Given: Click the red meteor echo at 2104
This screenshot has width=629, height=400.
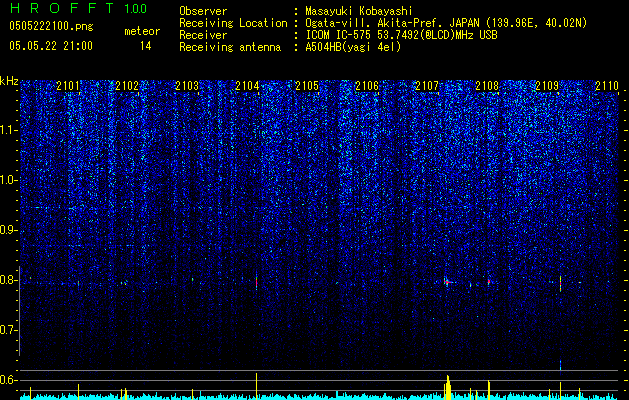Looking at the screenshot, I should point(256,282).
